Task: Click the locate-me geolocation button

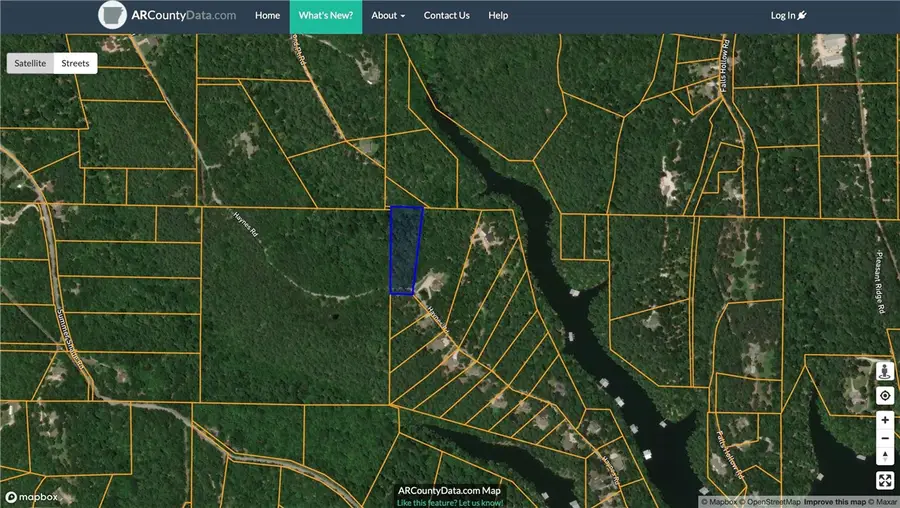Action: [x=885, y=396]
